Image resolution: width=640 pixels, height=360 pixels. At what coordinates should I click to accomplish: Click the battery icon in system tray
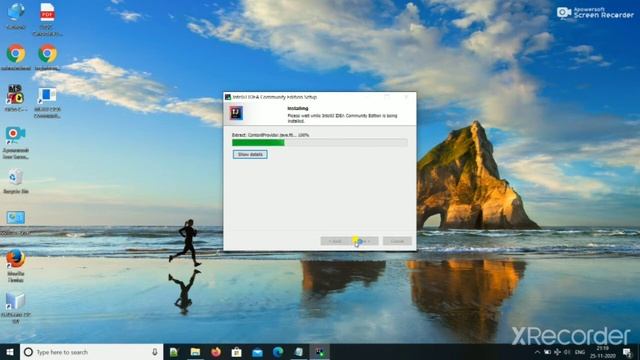(547, 352)
